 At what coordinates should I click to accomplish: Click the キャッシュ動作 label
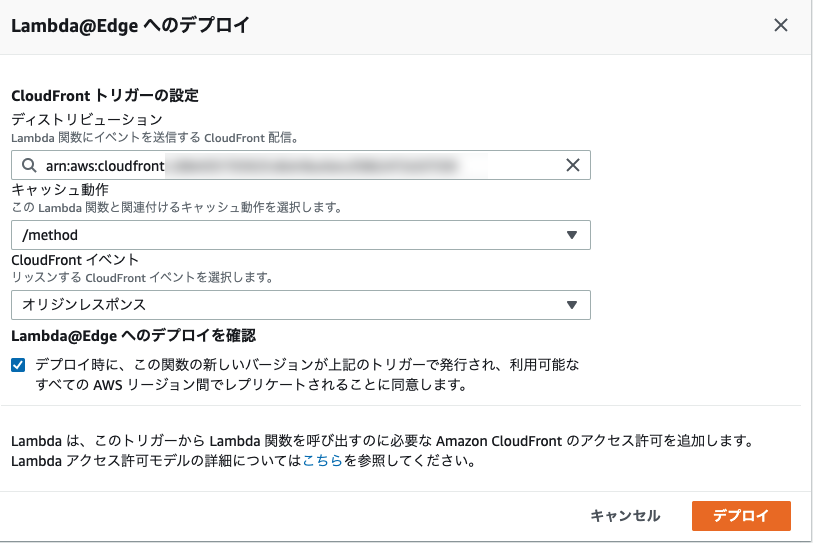60,190
